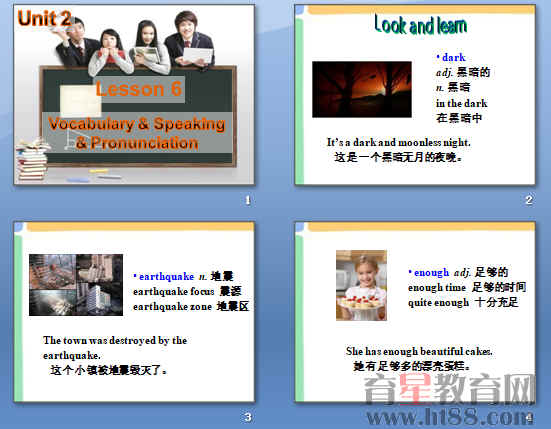The image size is (551, 429).
Task: Click the blue word 'enough'
Action: (x=432, y=273)
